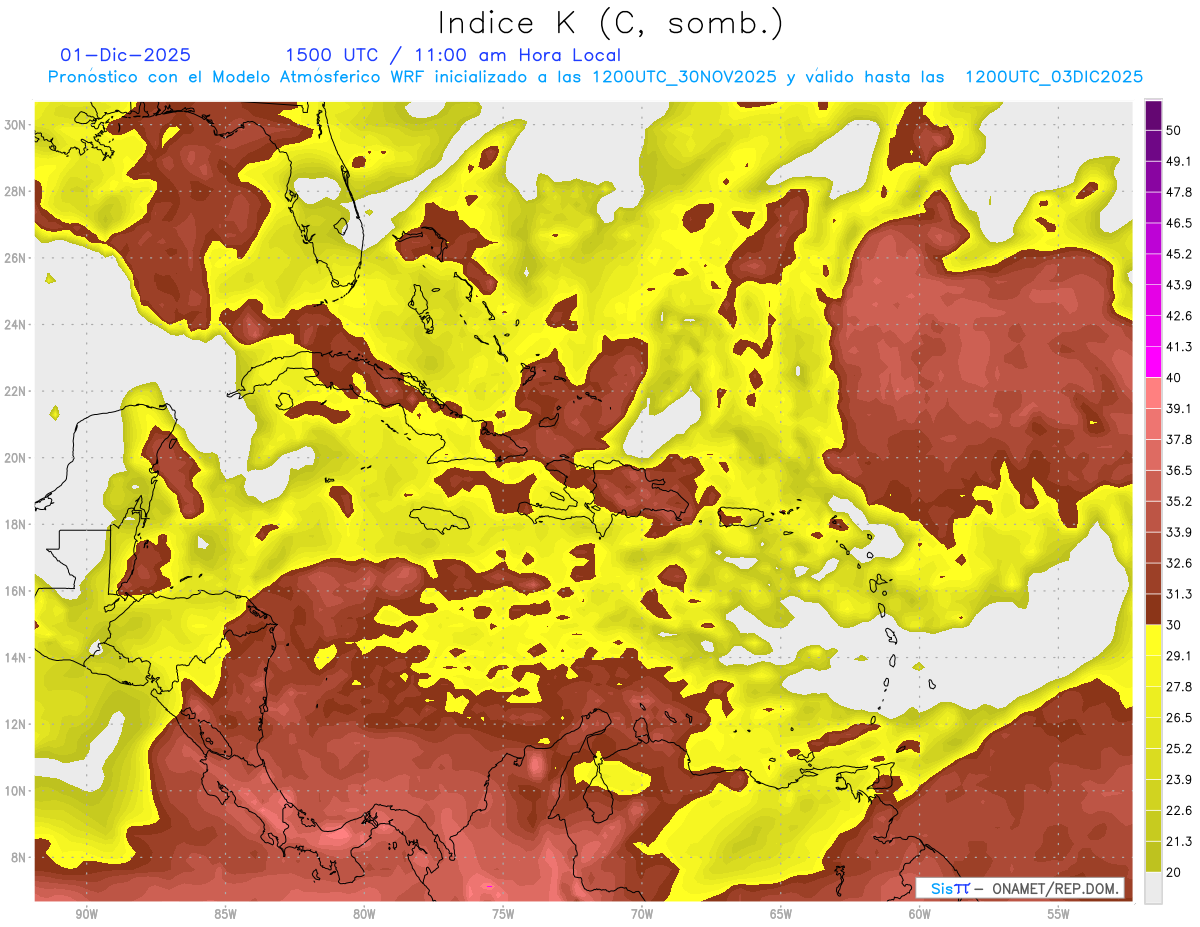Click the gray swatch below the 20 label
Image resolution: width=1200 pixels, height=927 pixels.
1153,887
